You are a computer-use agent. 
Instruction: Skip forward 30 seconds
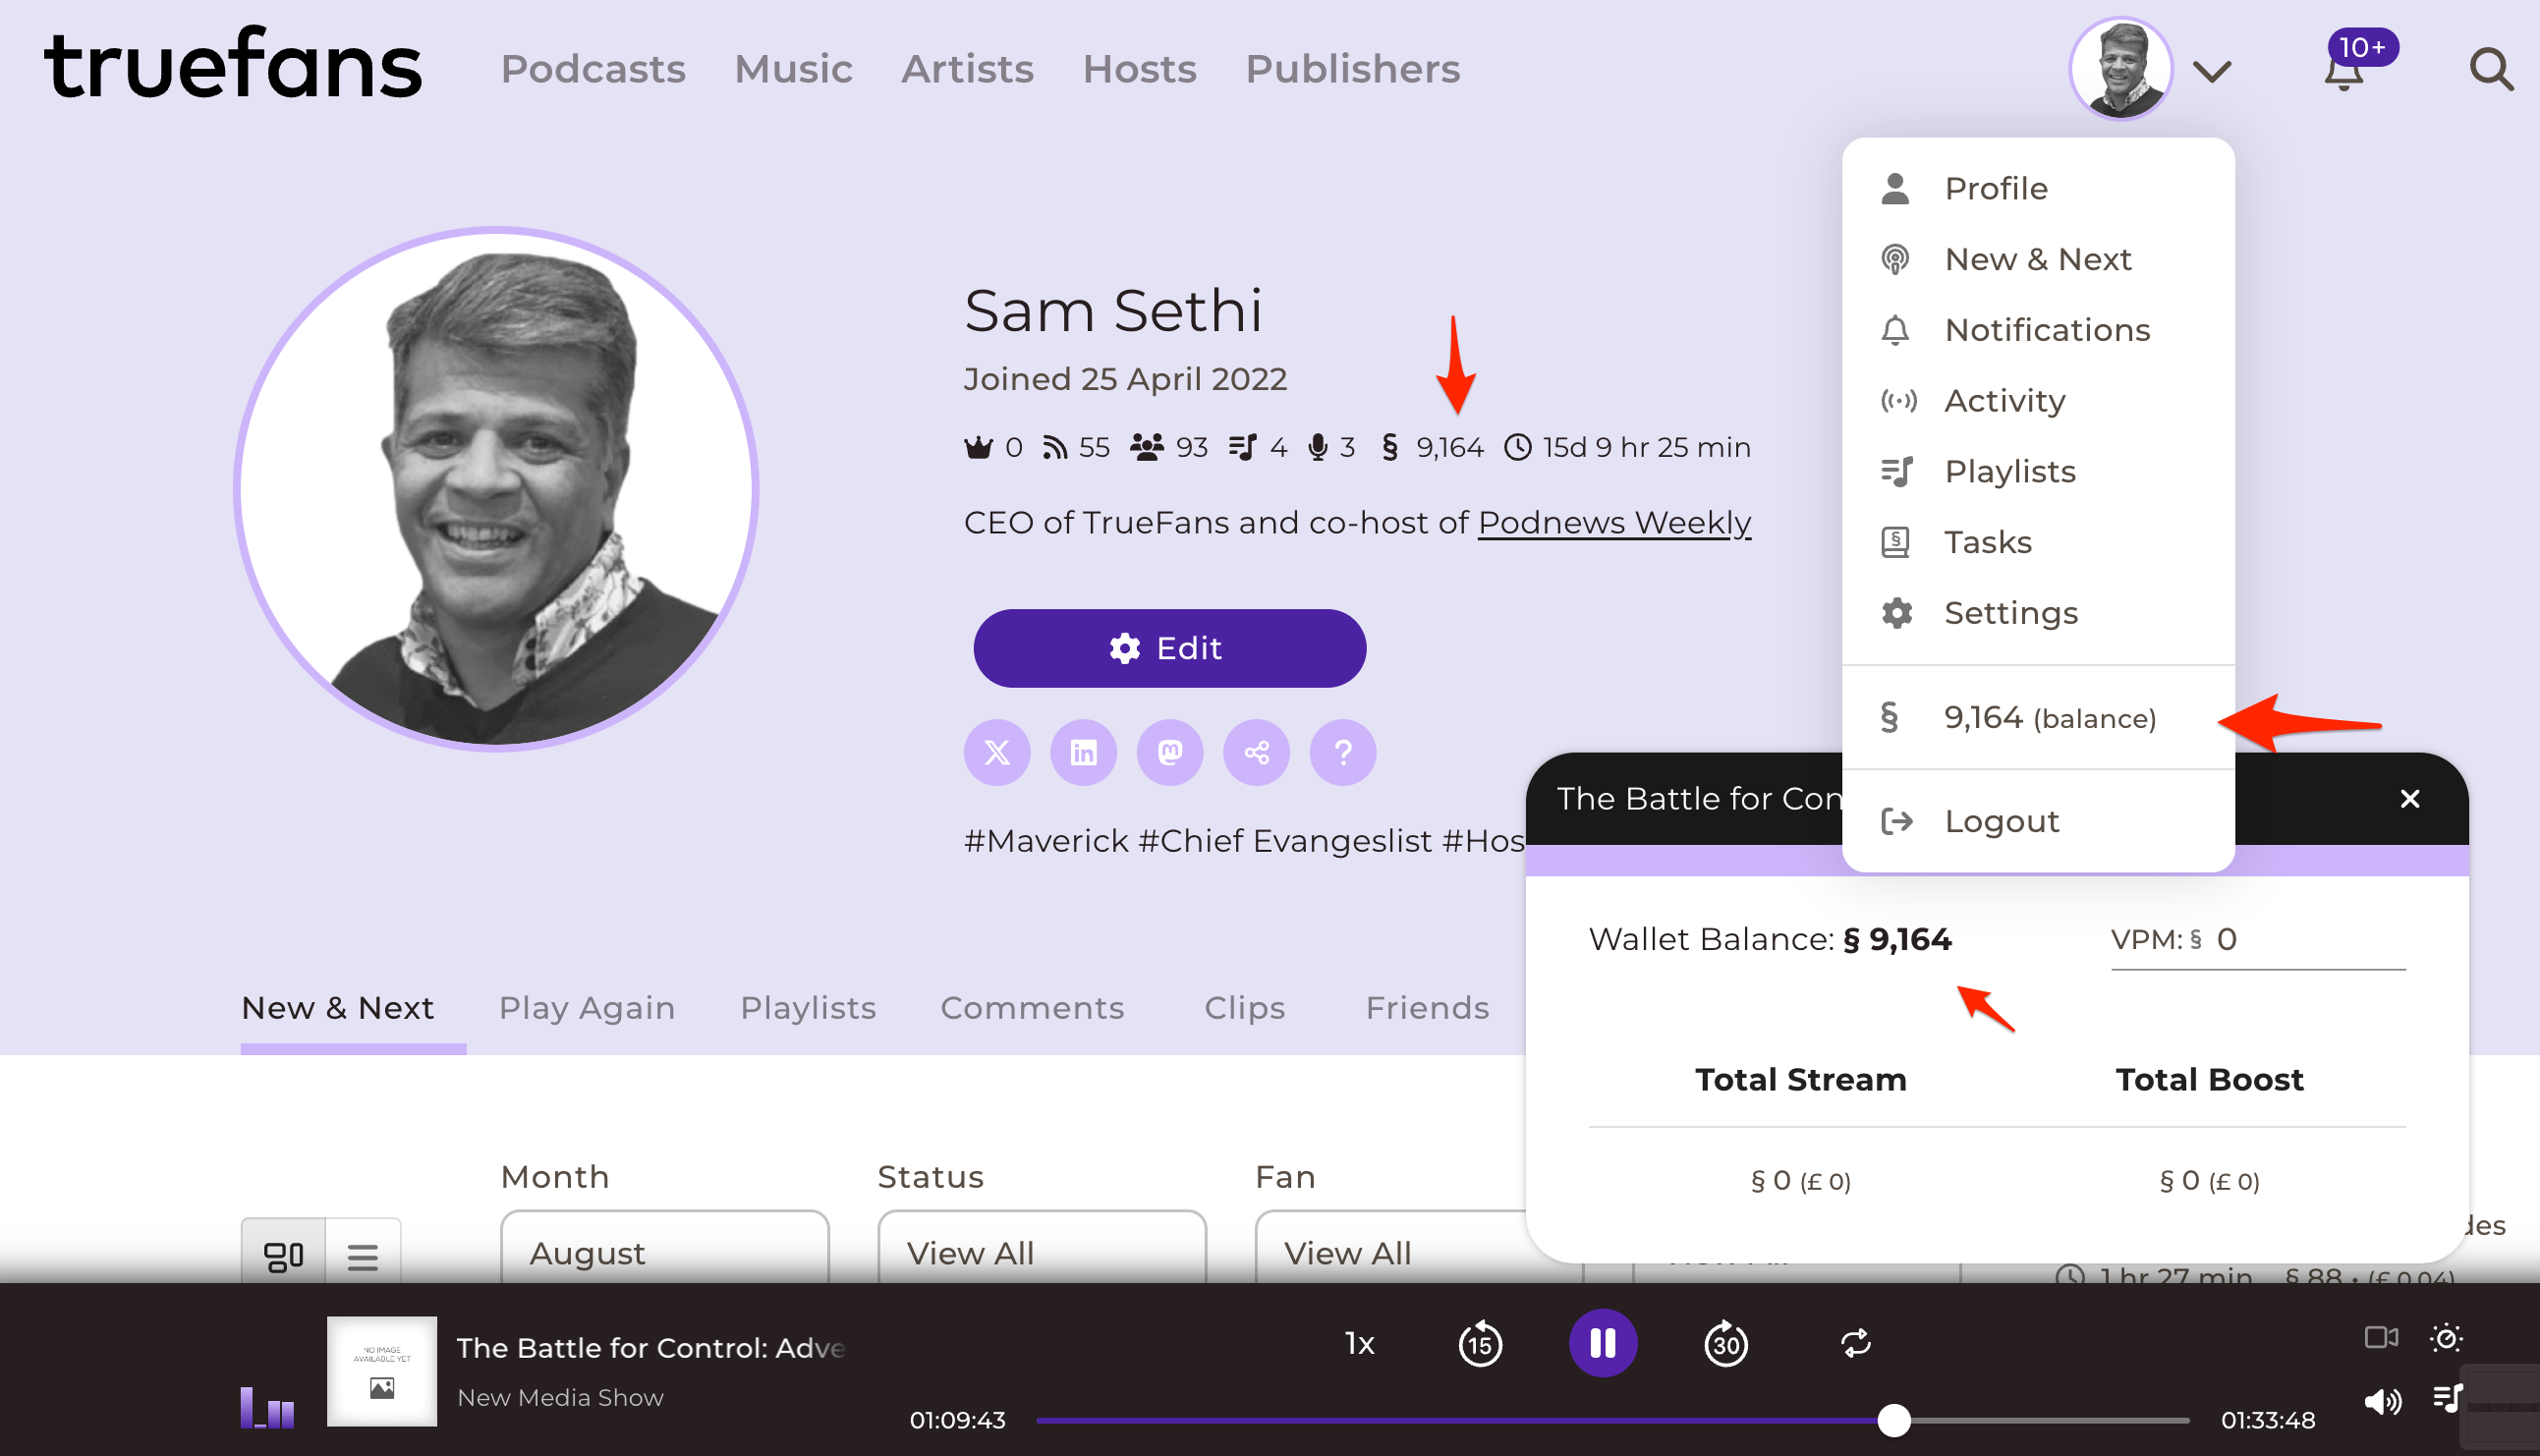(x=1726, y=1343)
